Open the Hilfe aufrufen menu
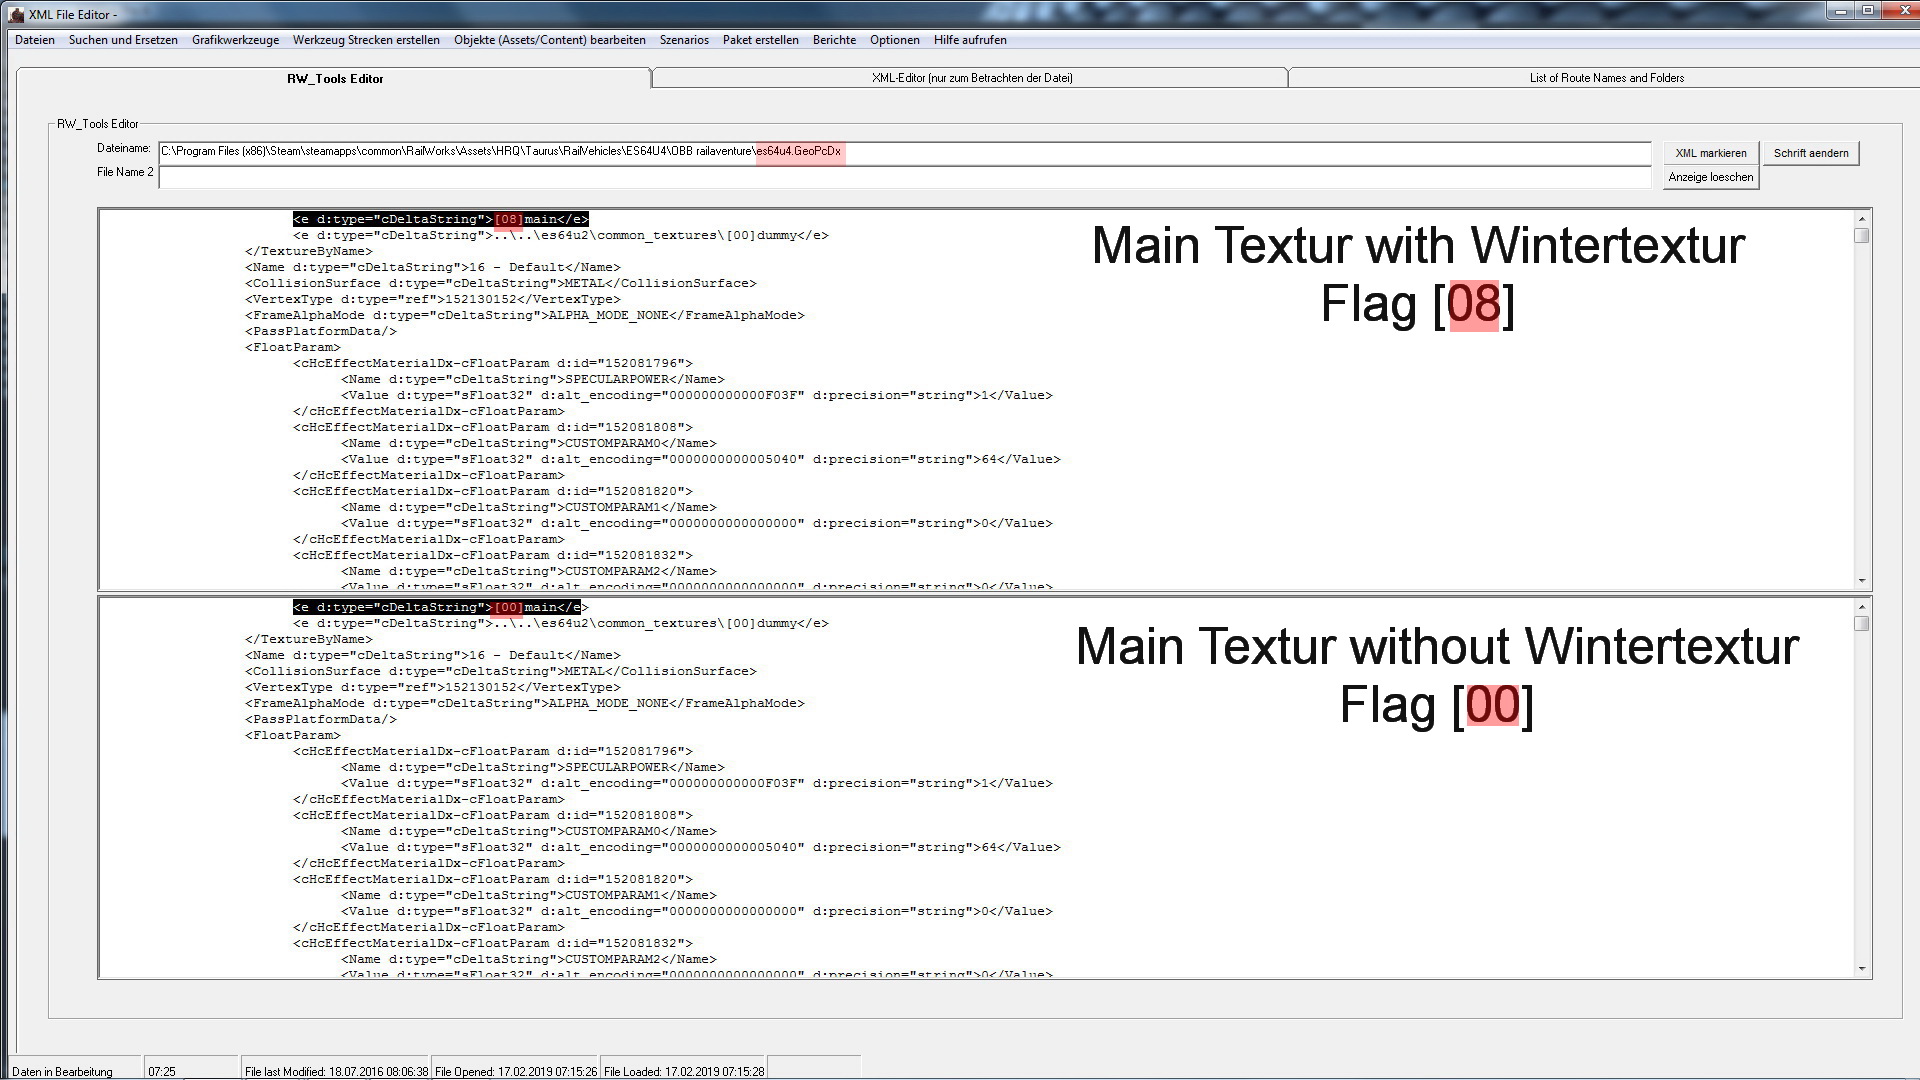This screenshot has width=1920, height=1080. pyautogui.click(x=970, y=40)
